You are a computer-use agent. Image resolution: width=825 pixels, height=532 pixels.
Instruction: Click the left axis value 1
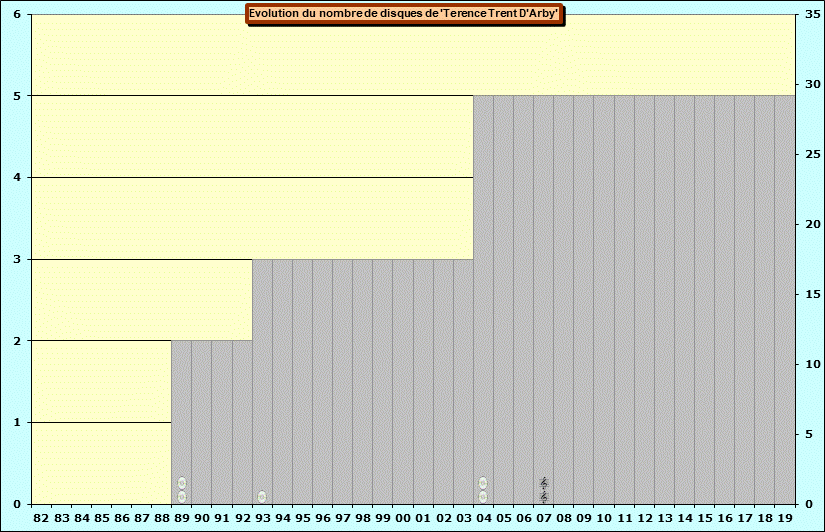pos(17,423)
